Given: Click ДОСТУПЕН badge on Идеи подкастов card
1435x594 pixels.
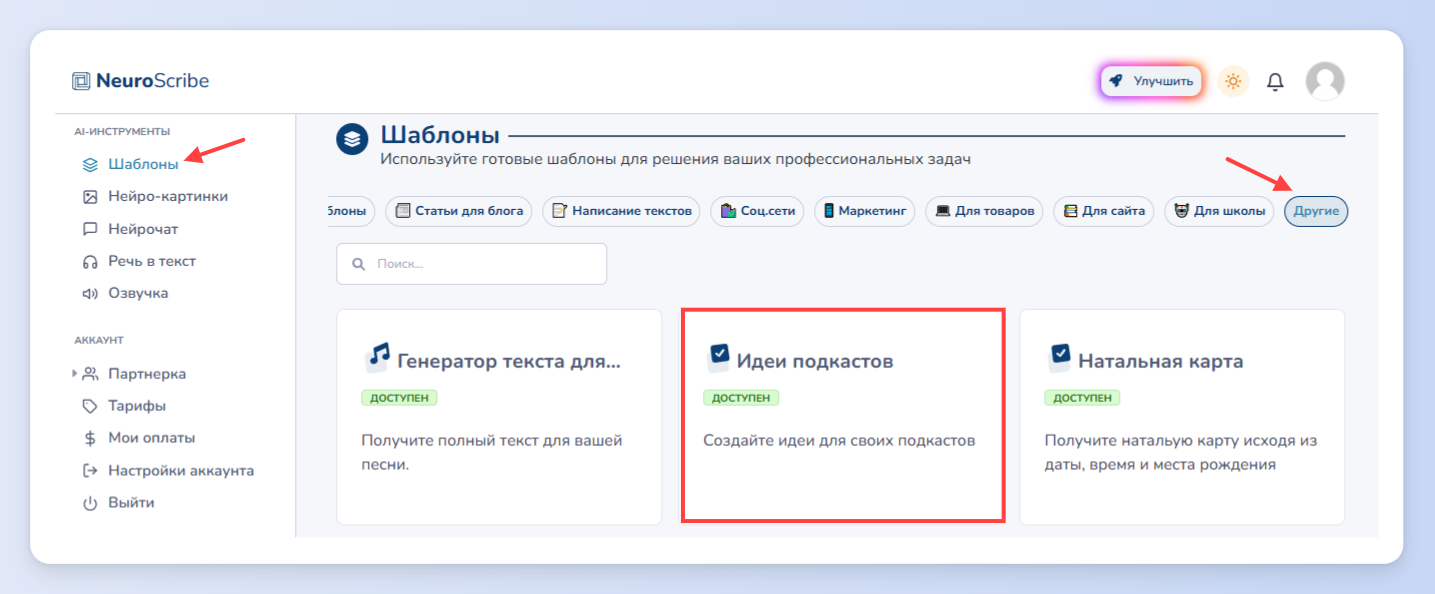Looking at the screenshot, I should tap(741, 398).
